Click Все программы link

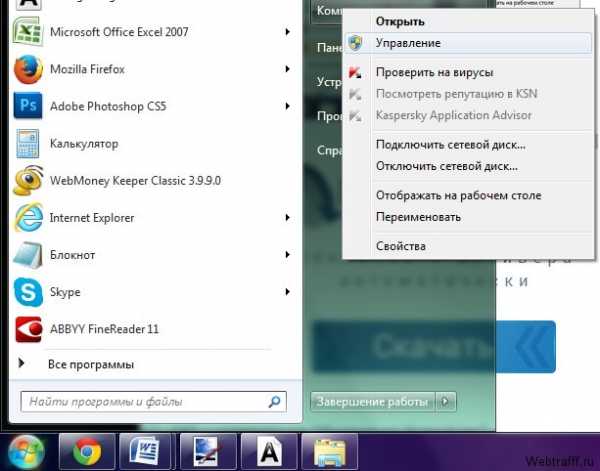pyautogui.click(x=91, y=364)
